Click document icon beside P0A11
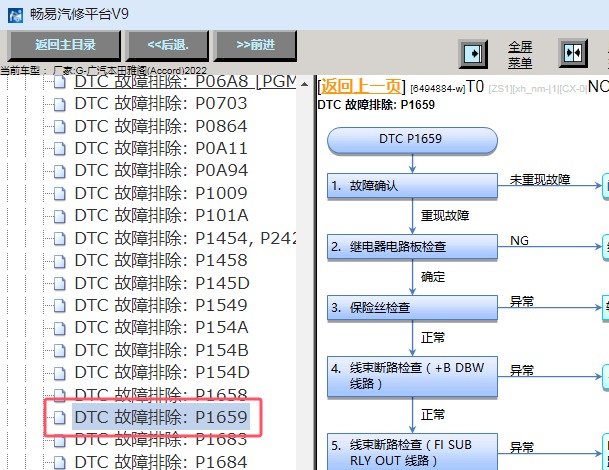 click(x=59, y=149)
